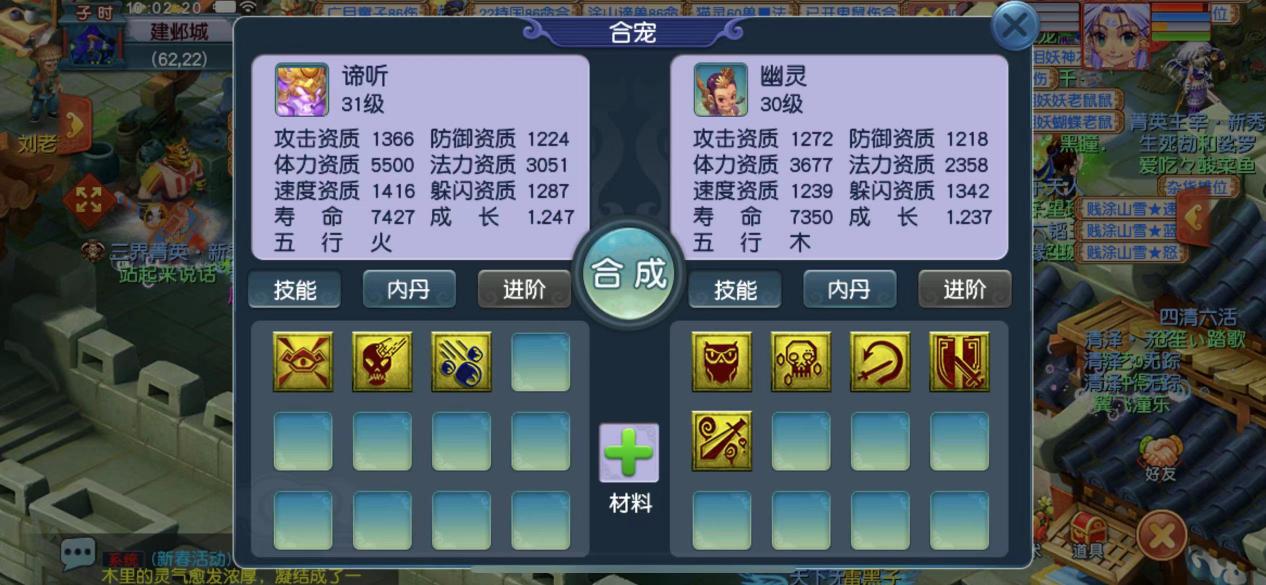Switch to right pet's 进阶 tab
The width and height of the screenshot is (1266, 585).
pos(965,290)
